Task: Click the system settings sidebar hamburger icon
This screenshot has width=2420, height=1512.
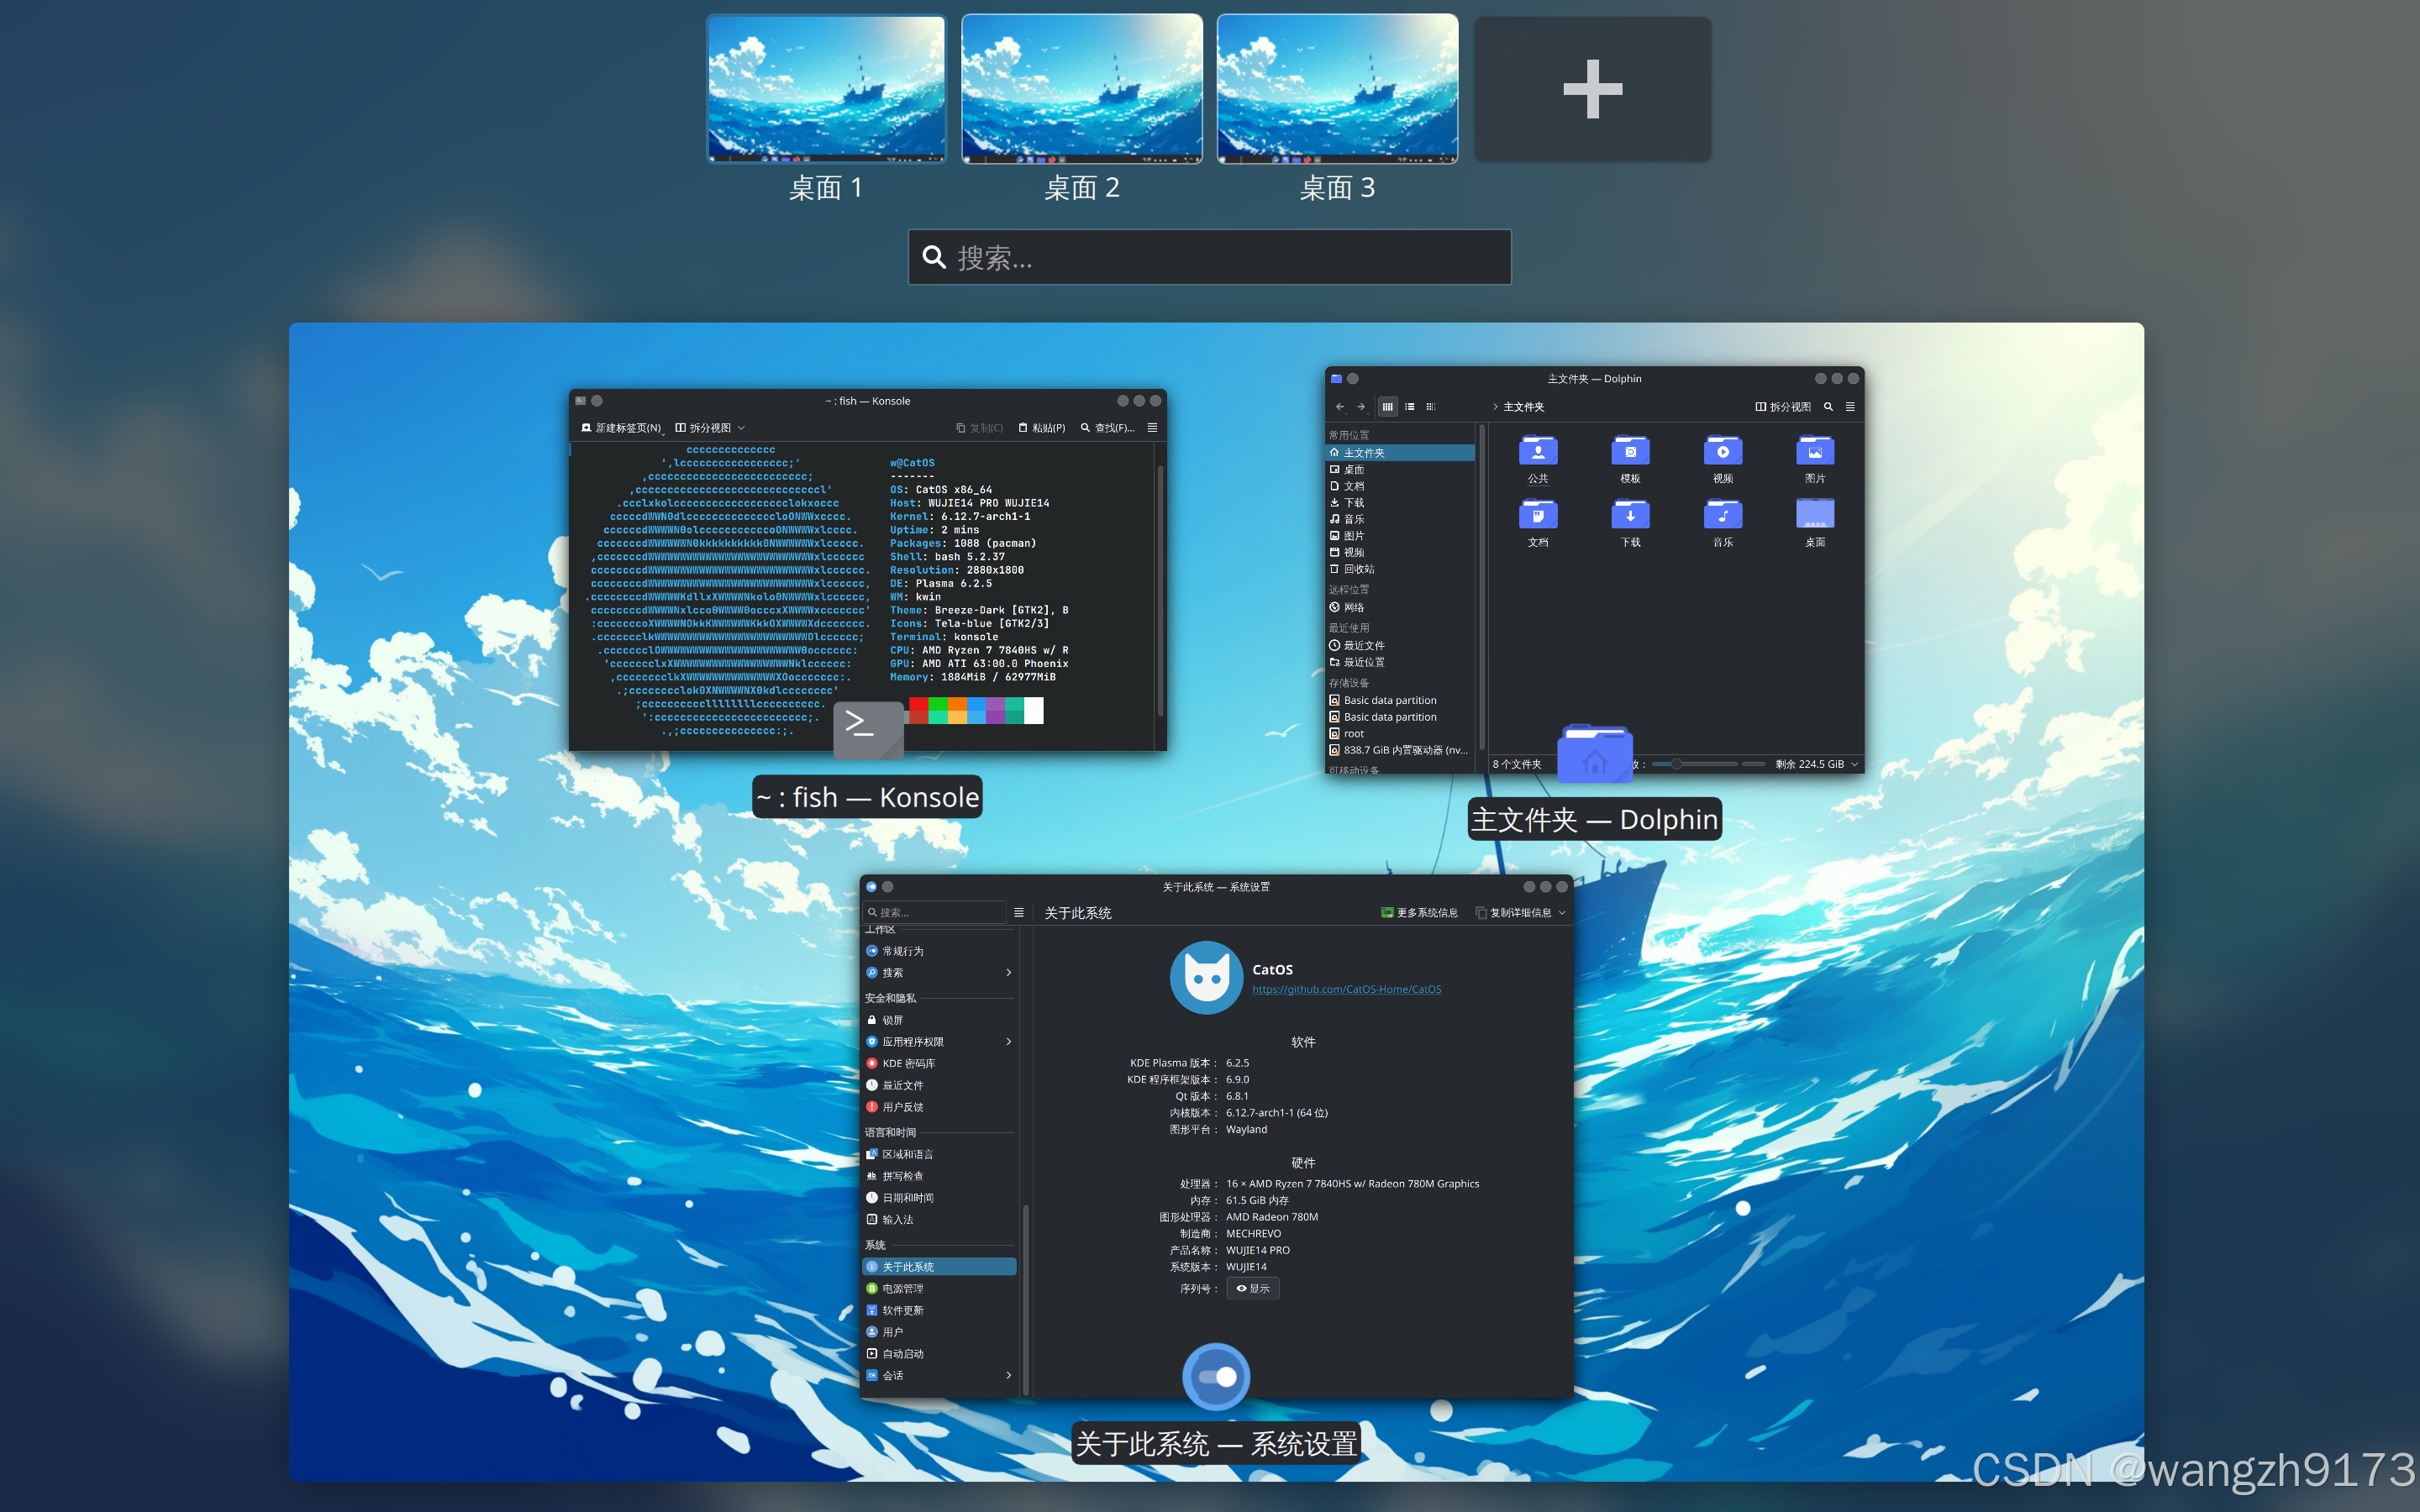Action: click(x=1019, y=912)
